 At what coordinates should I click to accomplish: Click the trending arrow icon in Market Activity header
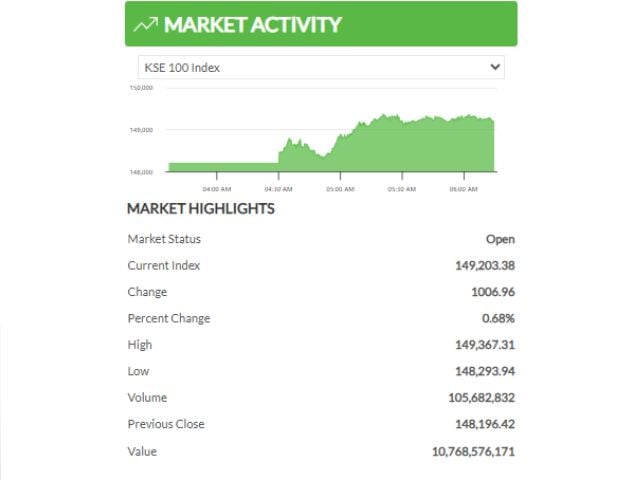coord(145,24)
